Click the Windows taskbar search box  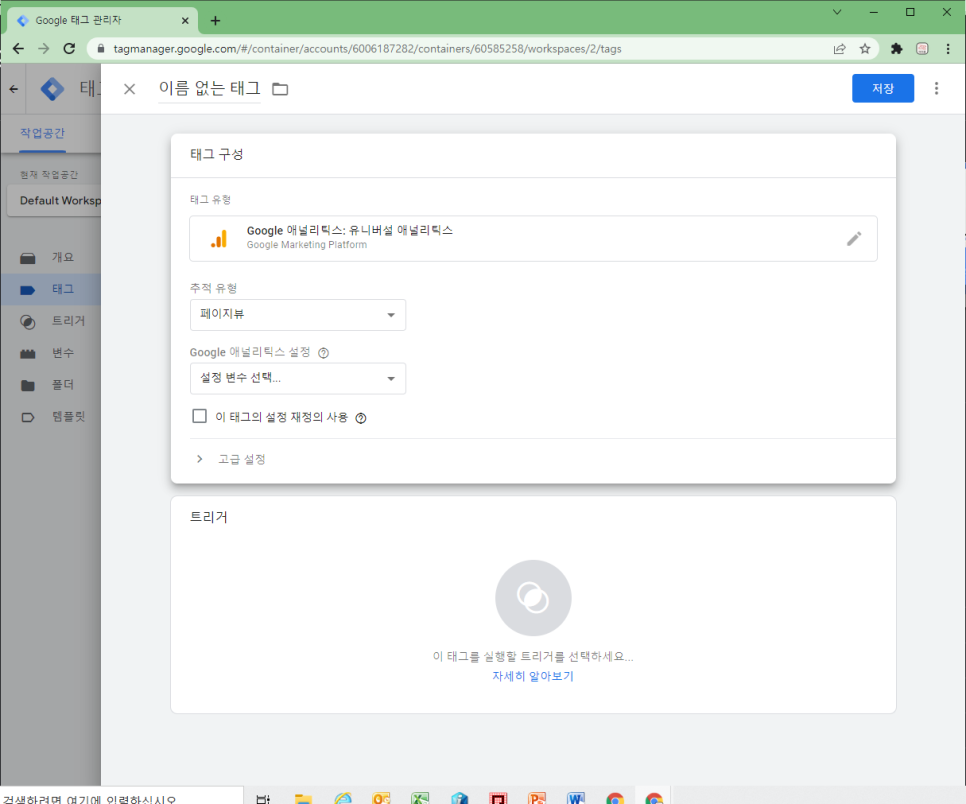pos(122,797)
